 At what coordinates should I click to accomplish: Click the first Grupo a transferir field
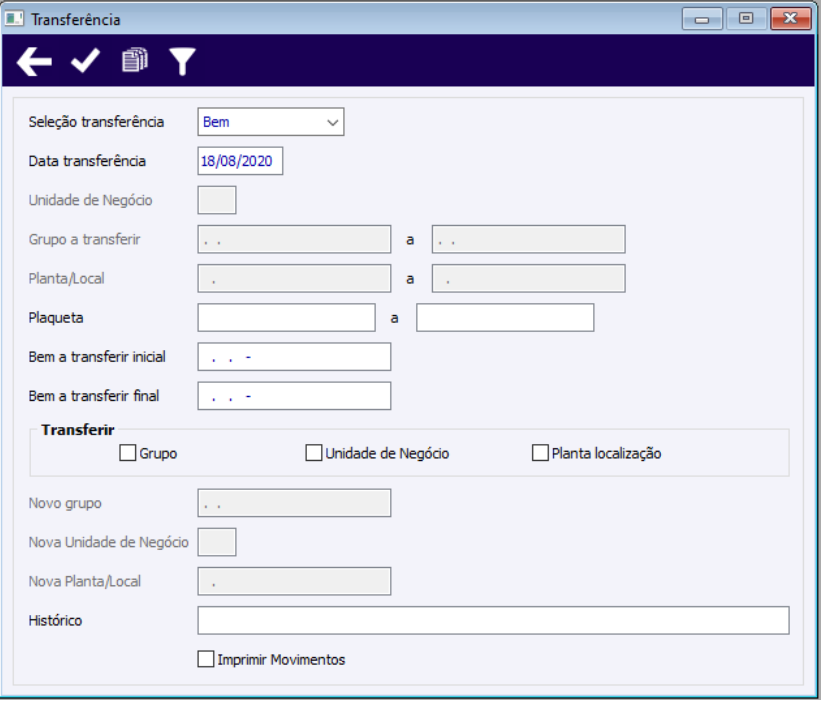click(x=294, y=239)
